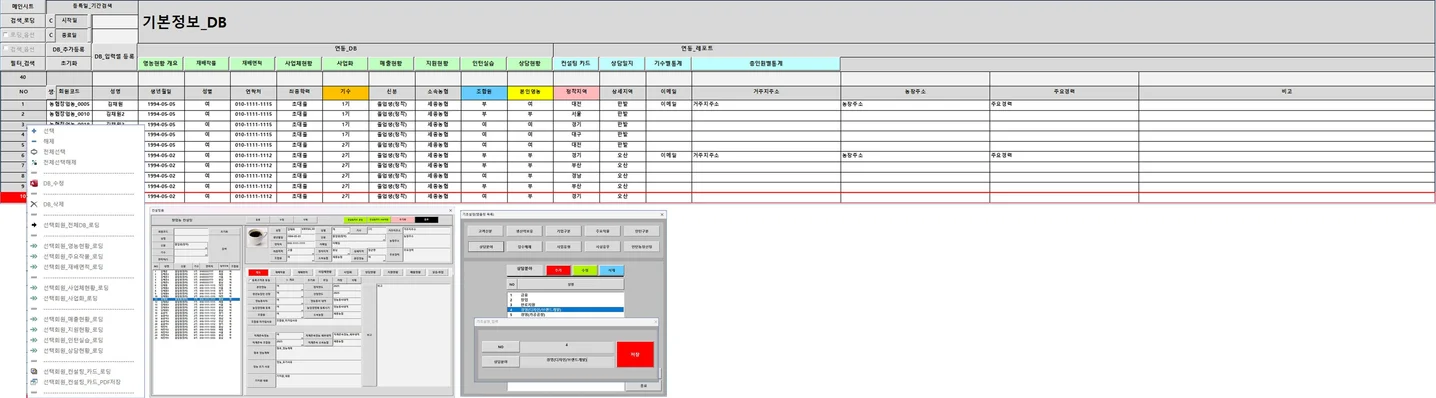The height and width of the screenshot is (398, 1436).
Task: Open the 컨설팅 카드 report button
Action: (x=576, y=63)
